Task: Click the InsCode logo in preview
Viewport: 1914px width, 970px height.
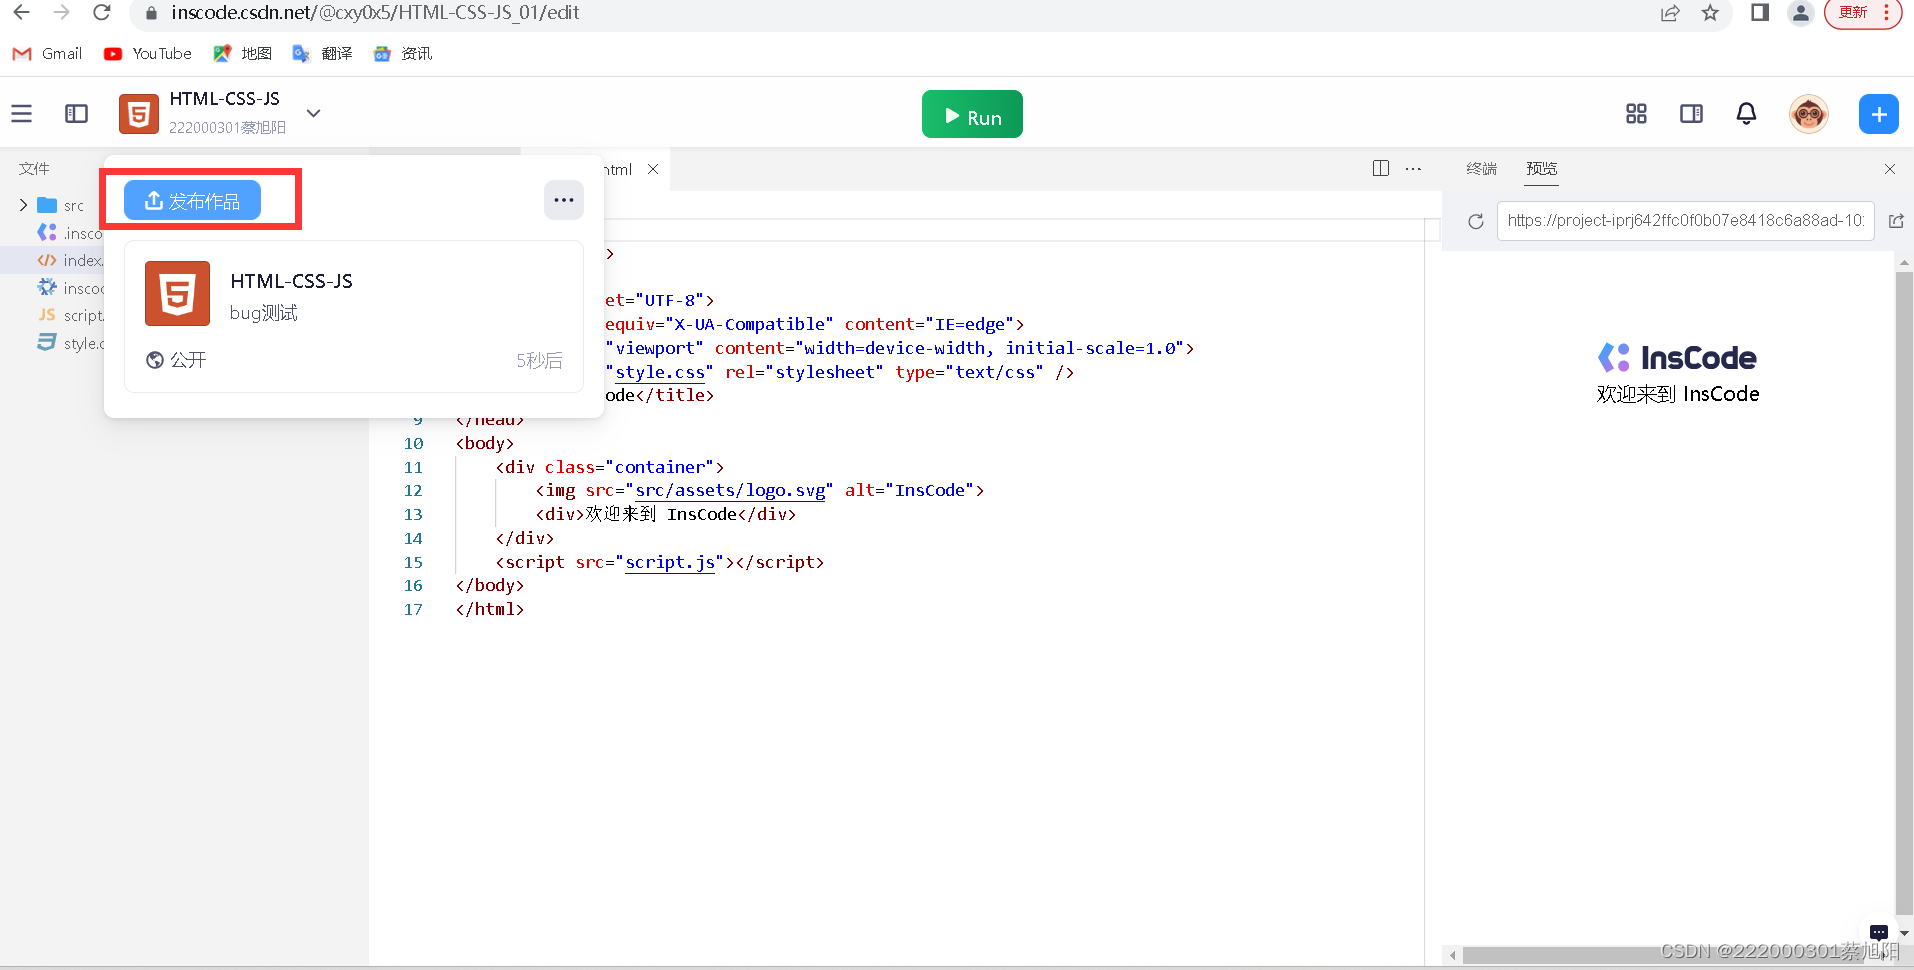Action: click(x=1677, y=357)
